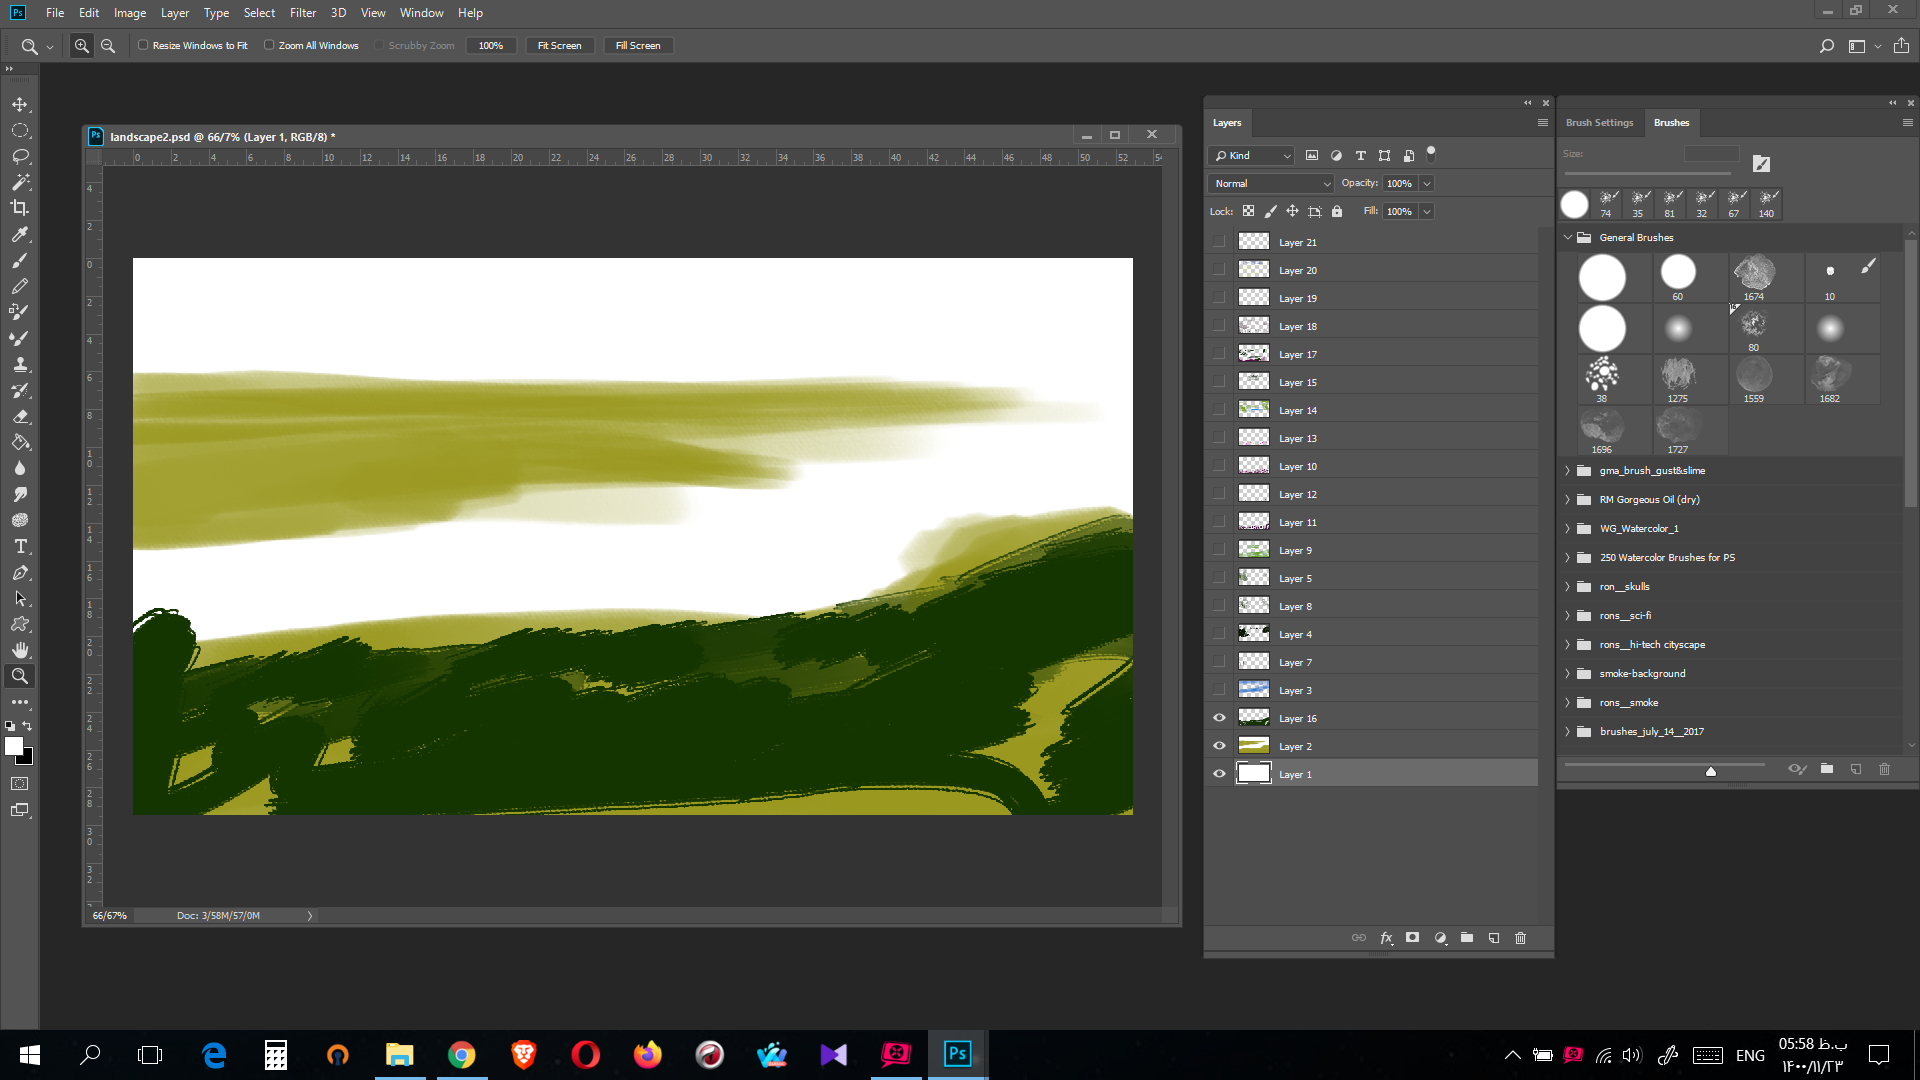Select the Zoom tool in toolbox
The width and height of the screenshot is (1920, 1080).
click(x=20, y=676)
